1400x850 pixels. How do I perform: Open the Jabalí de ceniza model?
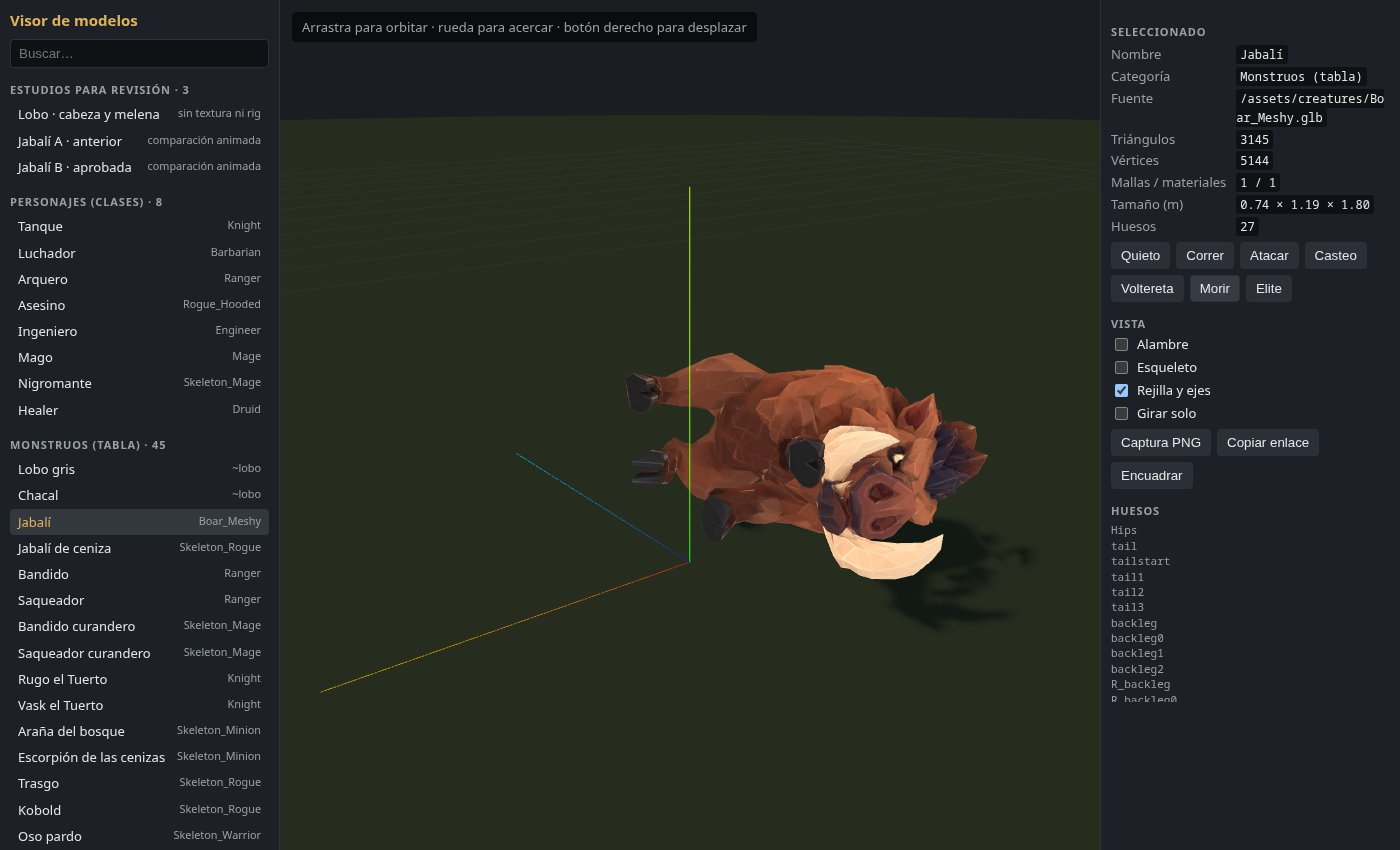pos(139,548)
